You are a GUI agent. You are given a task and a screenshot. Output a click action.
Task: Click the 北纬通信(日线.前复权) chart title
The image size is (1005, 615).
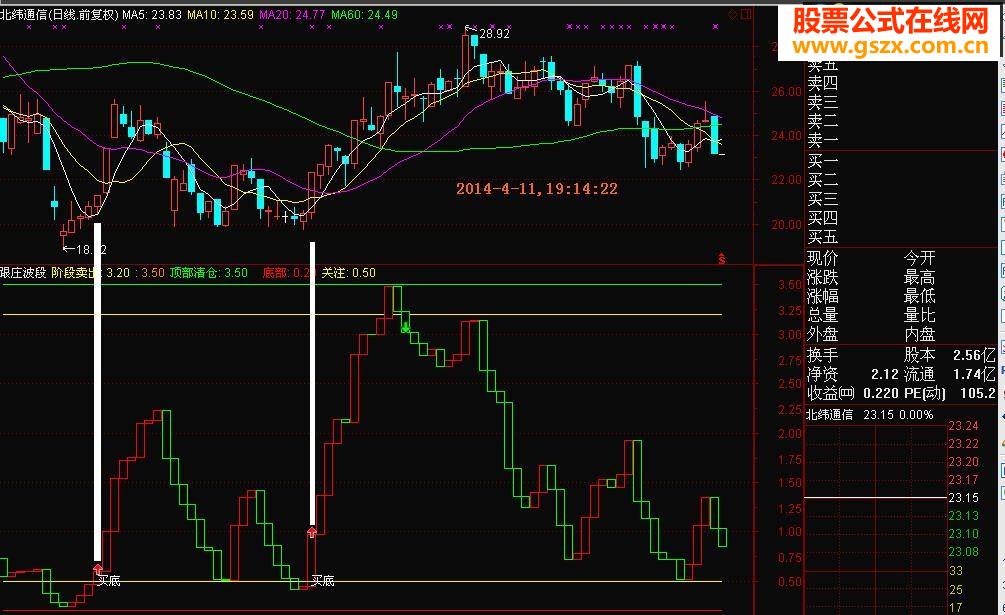[x=60, y=14]
